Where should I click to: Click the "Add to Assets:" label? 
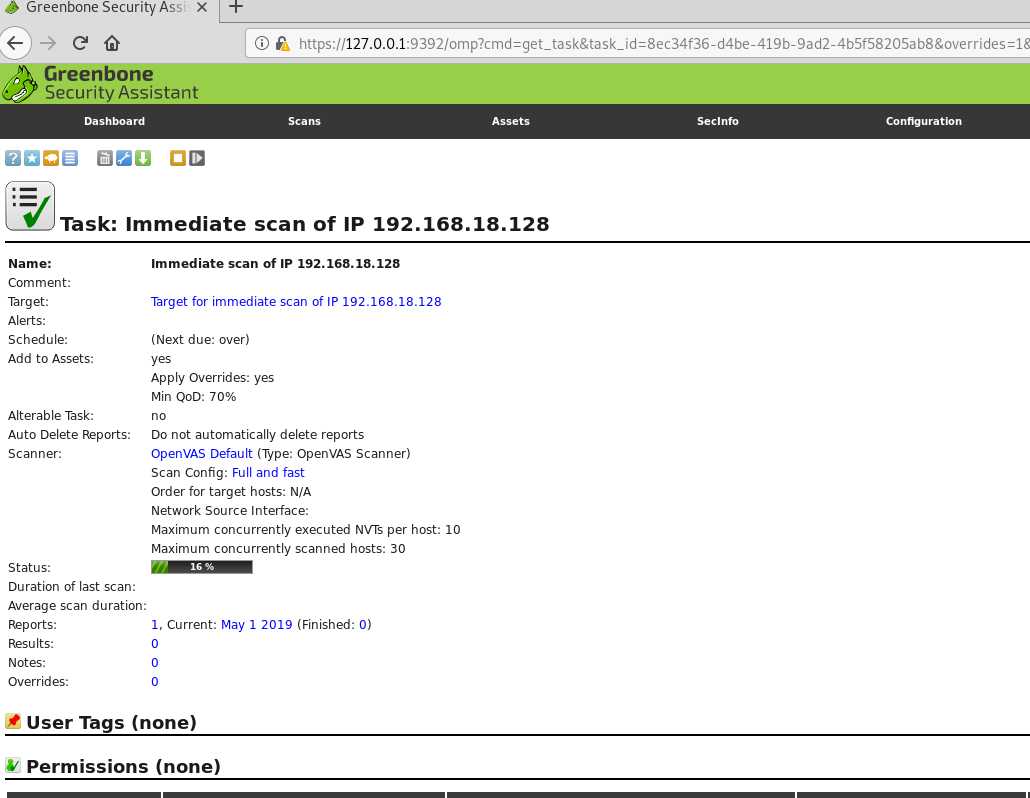(x=51, y=359)
